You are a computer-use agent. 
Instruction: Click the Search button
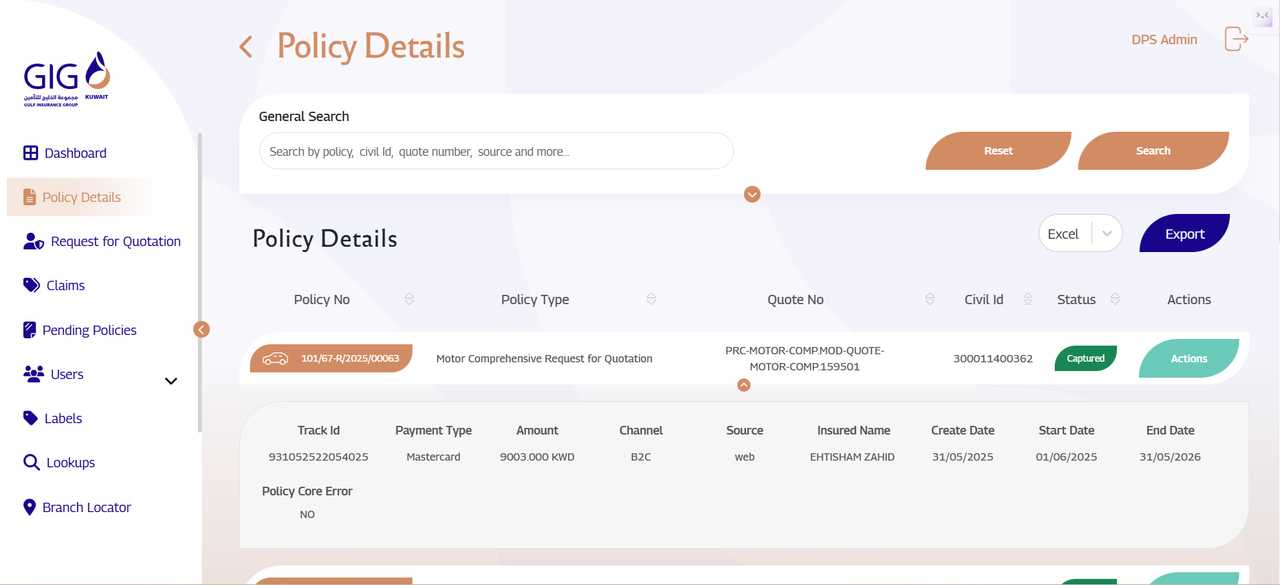pos(1153,151)
